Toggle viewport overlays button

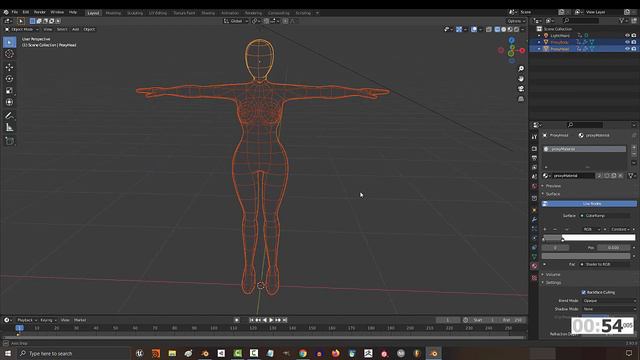474,29
